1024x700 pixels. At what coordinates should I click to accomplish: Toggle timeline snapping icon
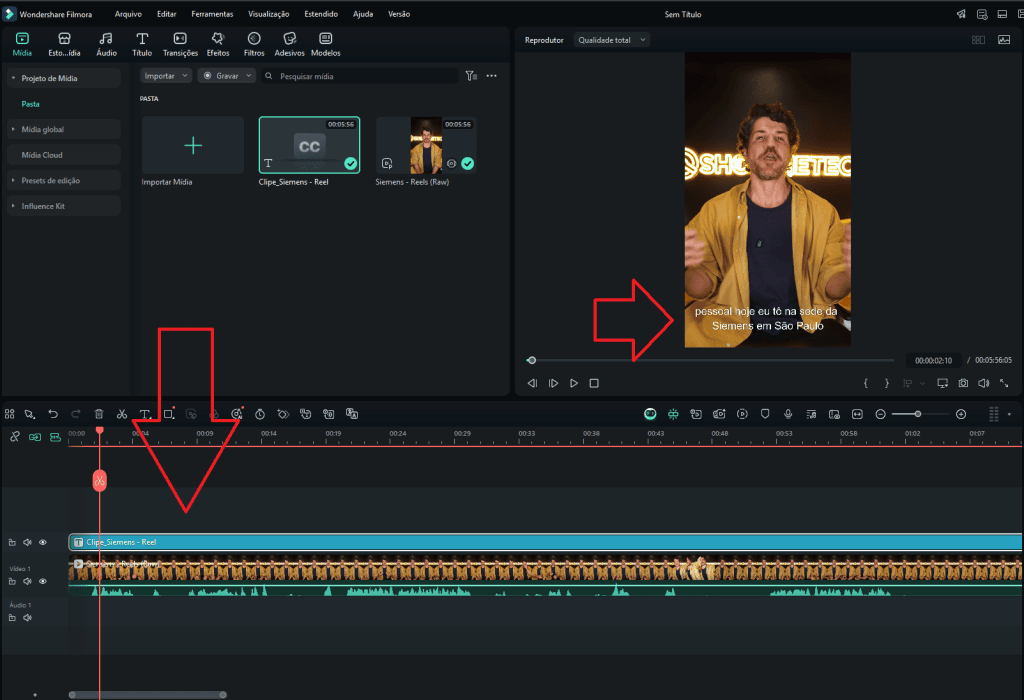tap(673, 414)
